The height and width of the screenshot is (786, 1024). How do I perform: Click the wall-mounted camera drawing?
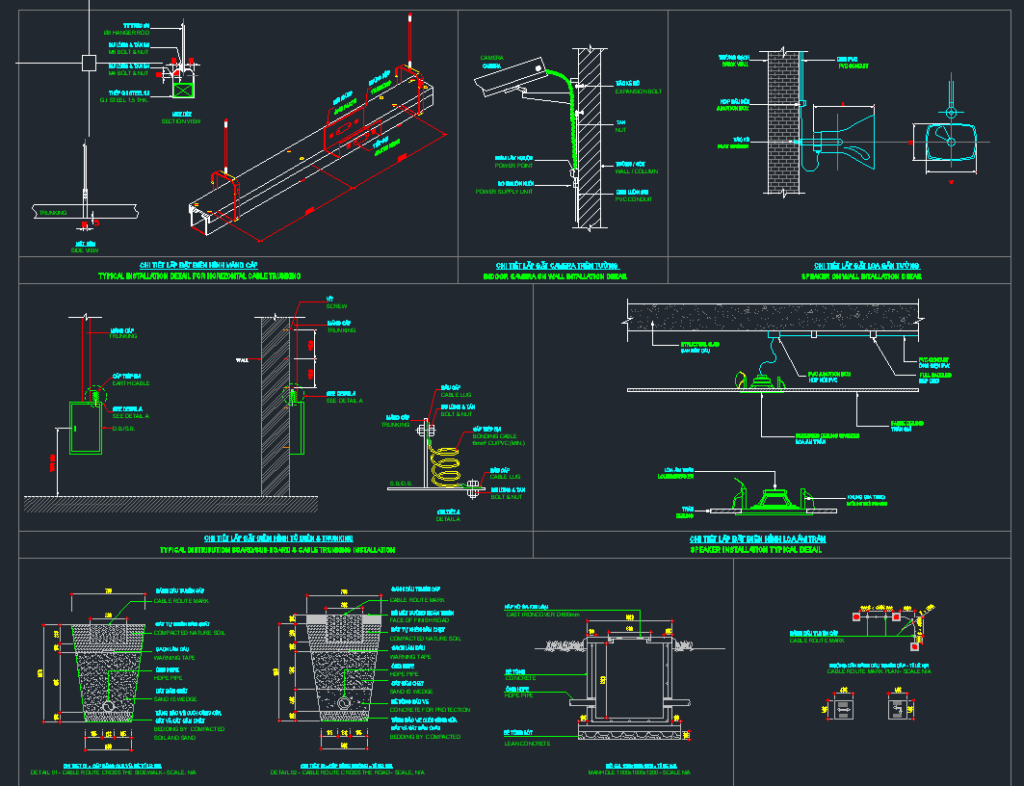(x=512, y=79)
